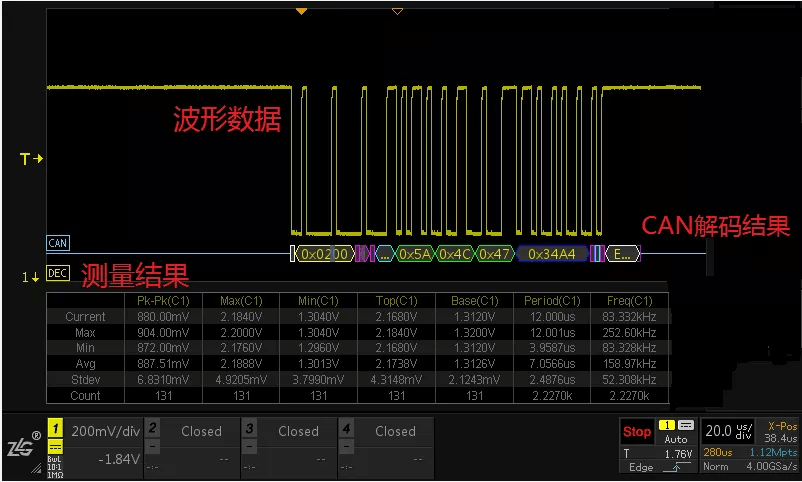Click the channel 1 ground level marker
This screenshot has width=802, height=482.
point(31,276)
